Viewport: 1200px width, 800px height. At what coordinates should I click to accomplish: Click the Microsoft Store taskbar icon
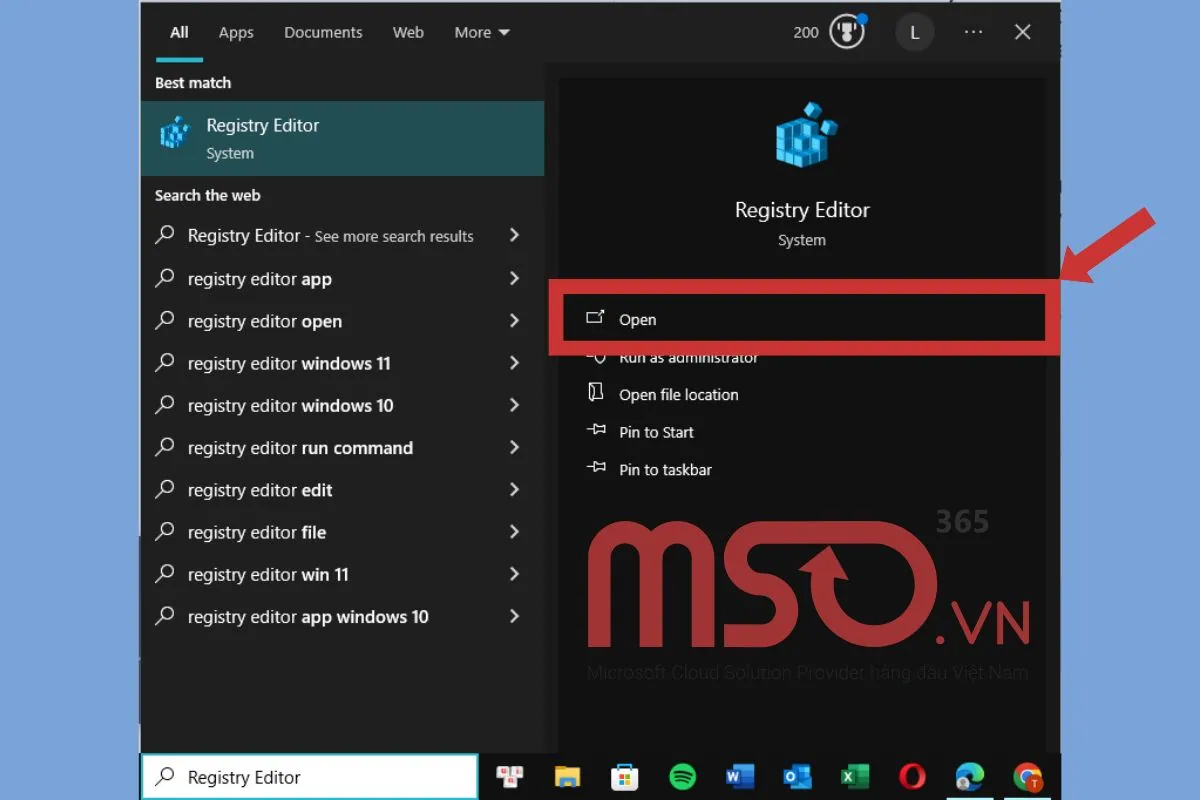click(x=625, y=777)
